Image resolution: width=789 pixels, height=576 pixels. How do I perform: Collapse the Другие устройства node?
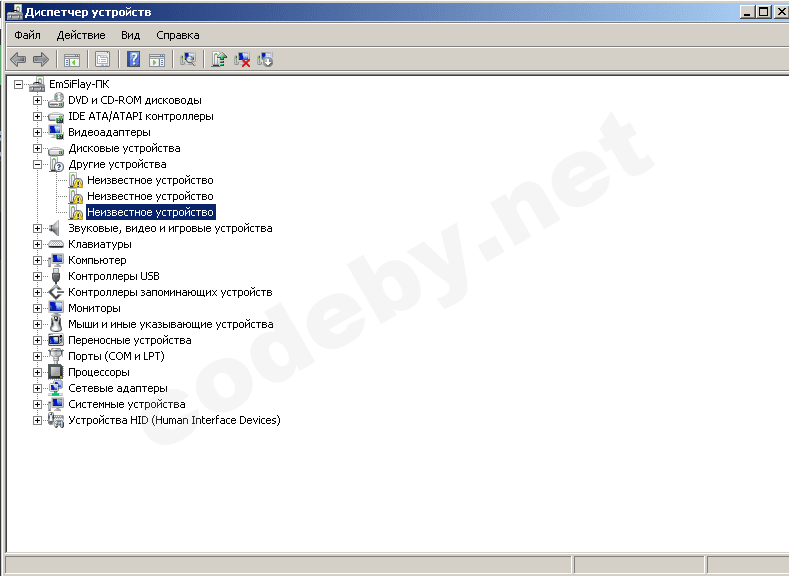point(37,164)
